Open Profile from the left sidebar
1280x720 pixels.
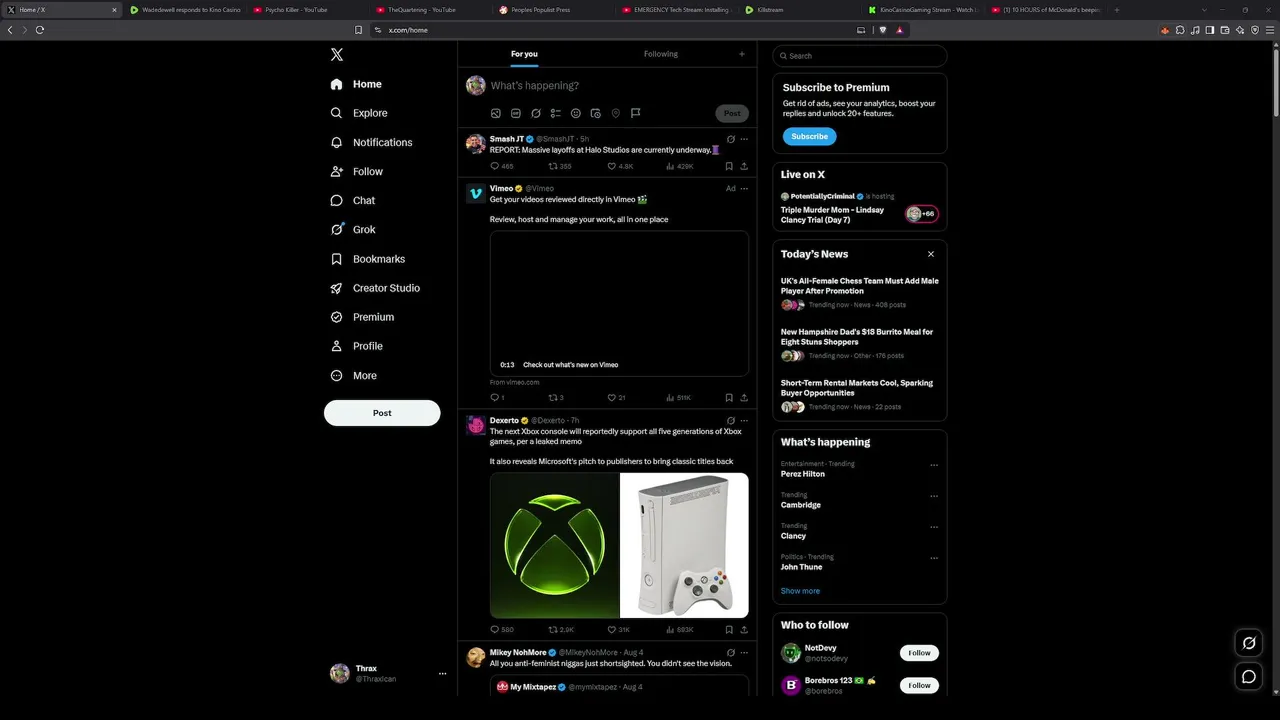(357, 346)
